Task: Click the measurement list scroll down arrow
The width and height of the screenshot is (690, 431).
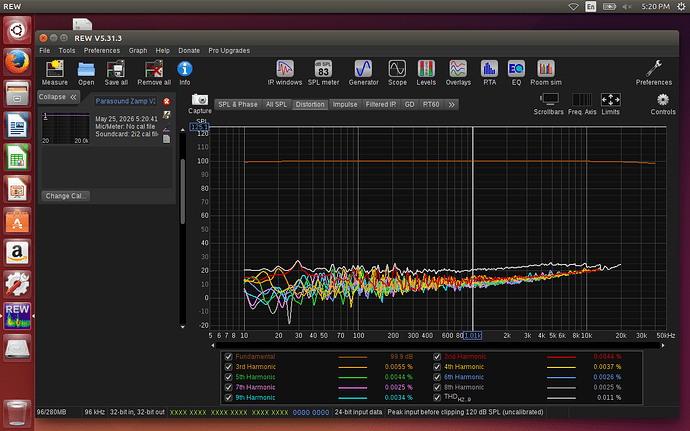Action: click(x=183, y=327)
